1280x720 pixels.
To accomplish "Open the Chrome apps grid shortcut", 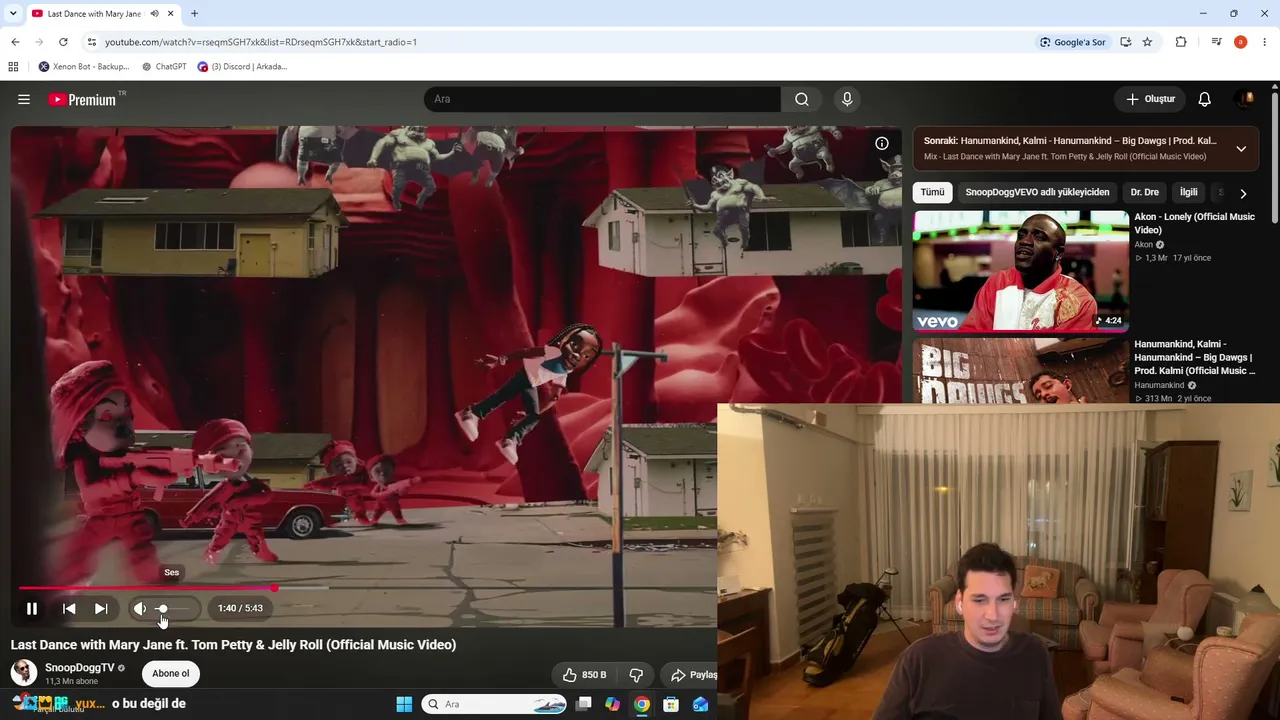I will tap(13, 67).
